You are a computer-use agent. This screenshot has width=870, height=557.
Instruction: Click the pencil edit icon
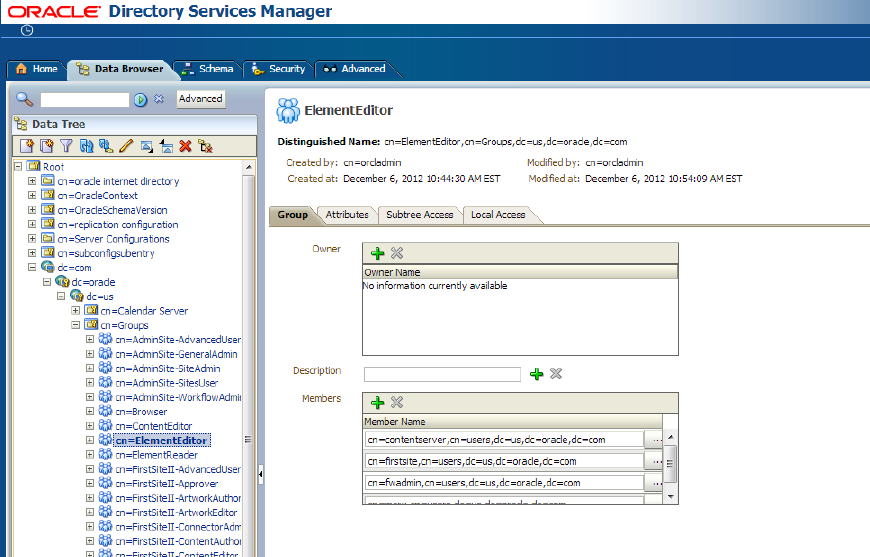click(x=126, y=146)
